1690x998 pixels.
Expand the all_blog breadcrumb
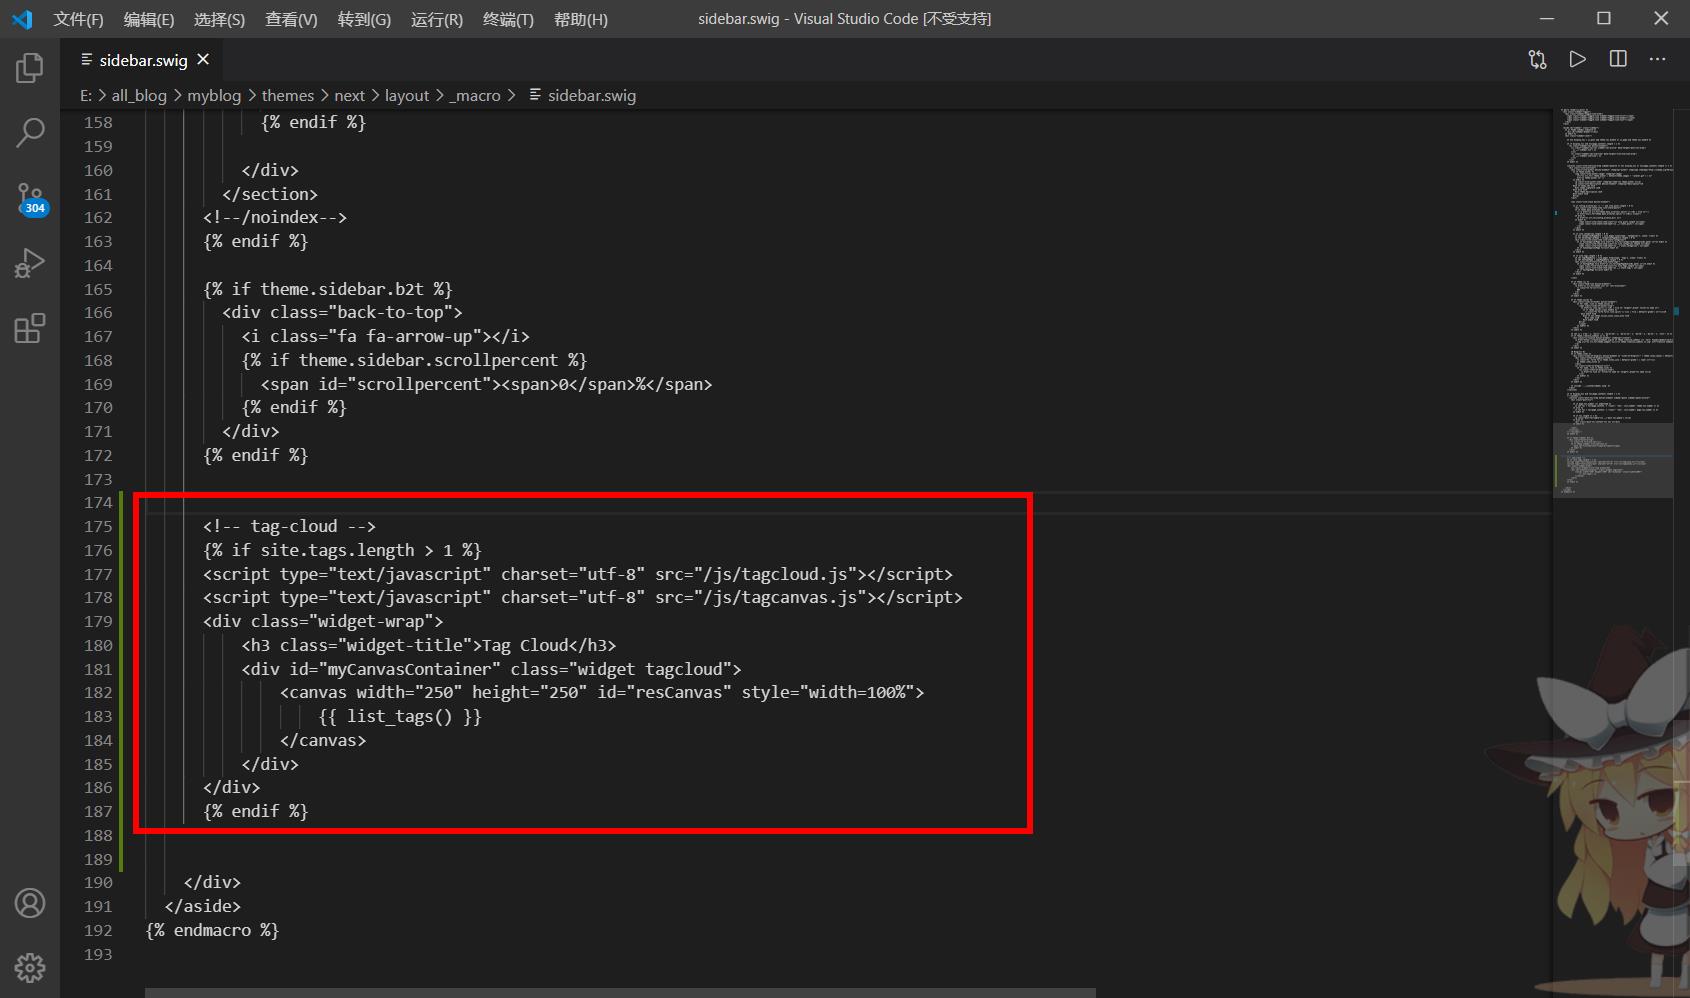click(x=139, y=96)
